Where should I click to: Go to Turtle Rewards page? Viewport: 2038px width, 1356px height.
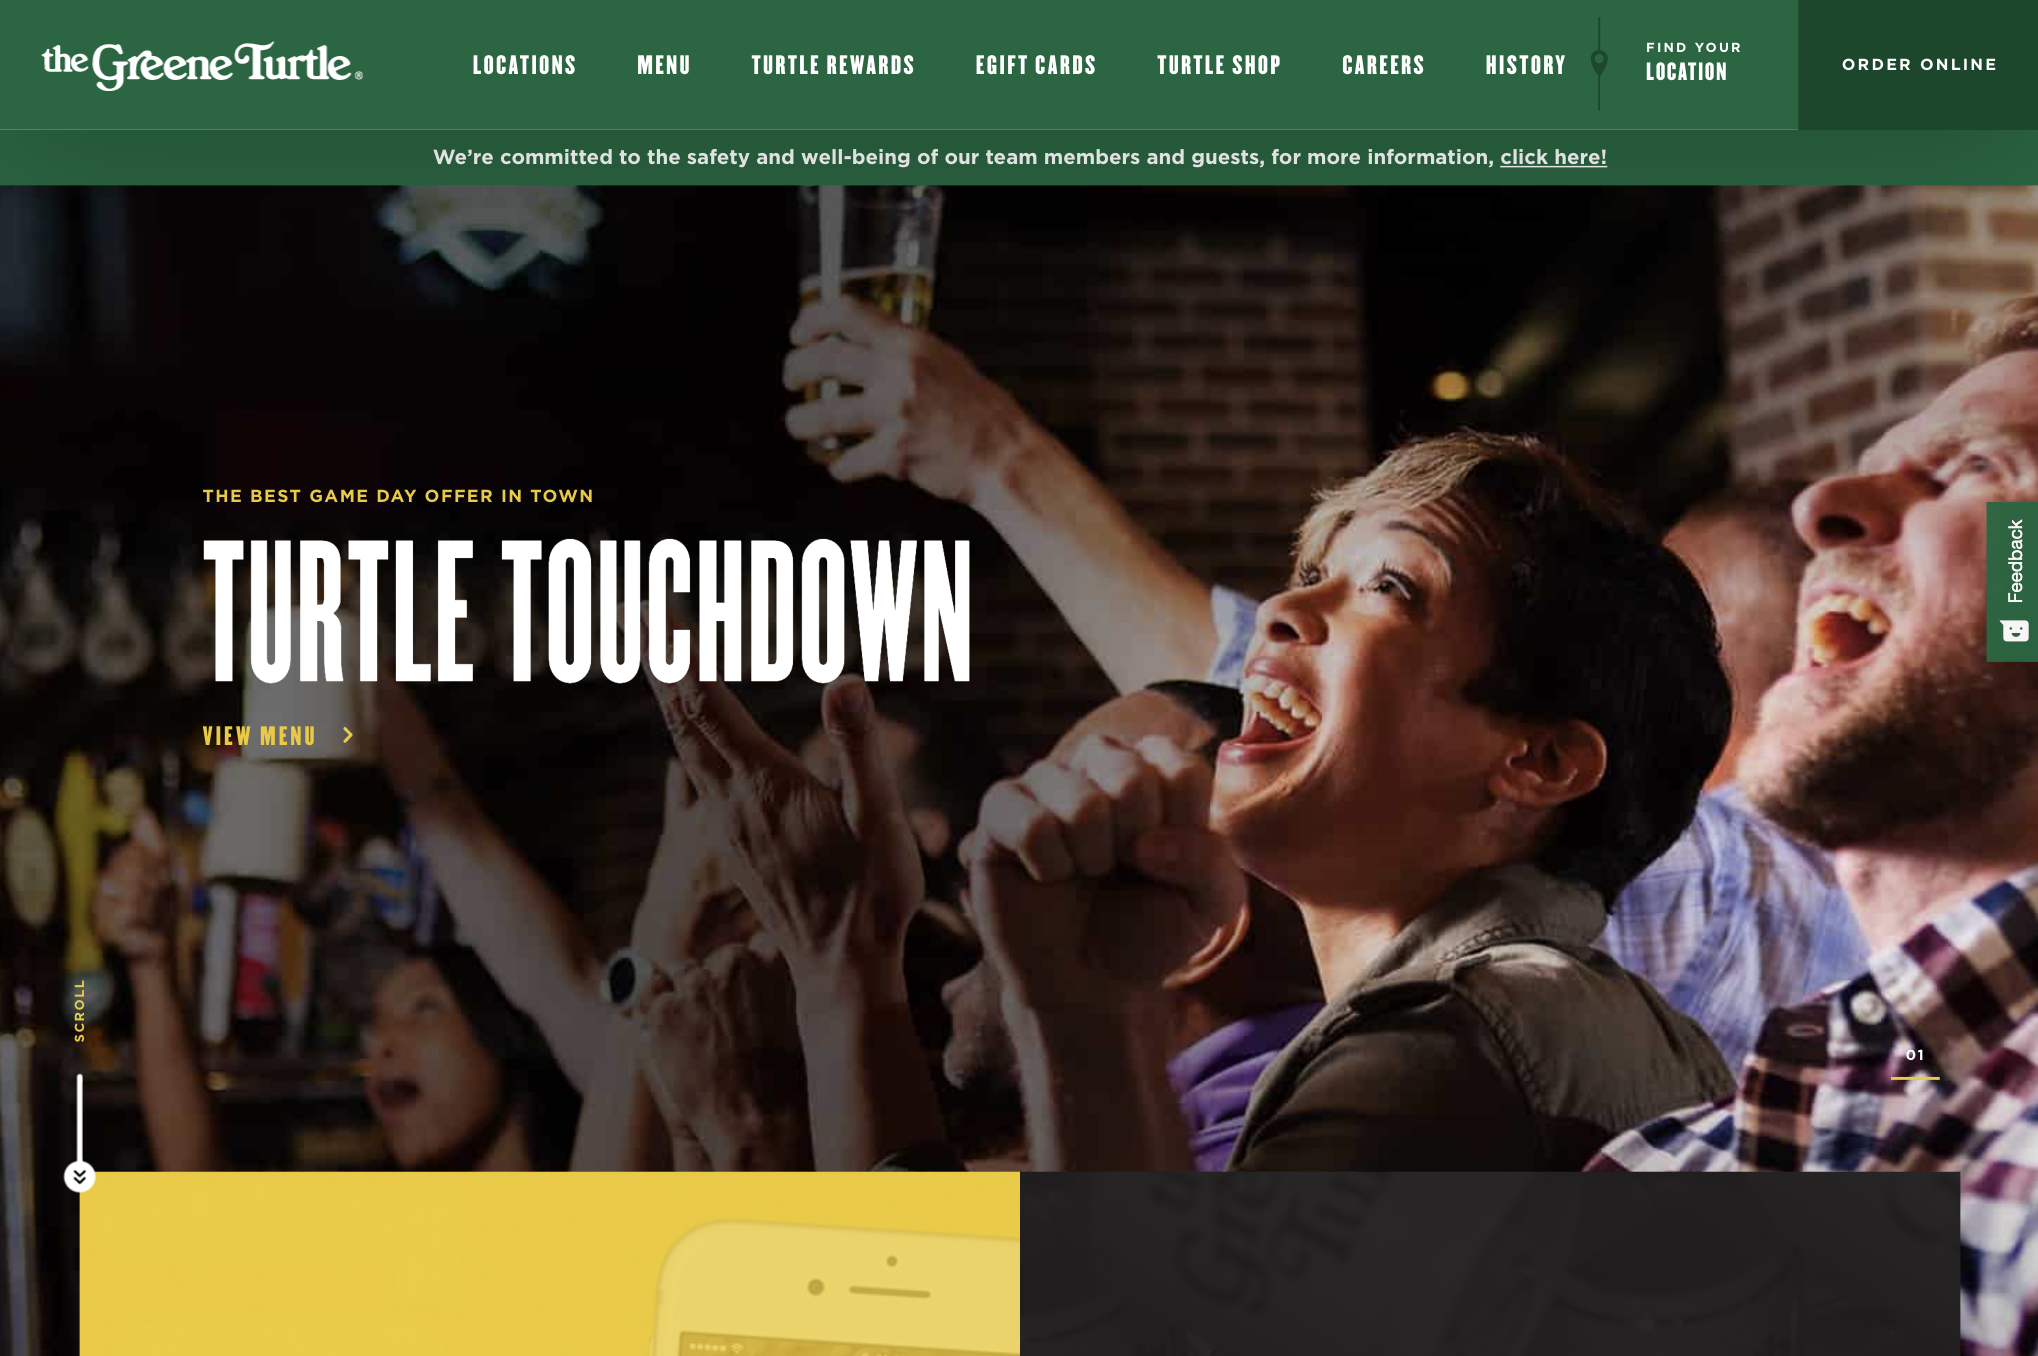click(833, 65)
